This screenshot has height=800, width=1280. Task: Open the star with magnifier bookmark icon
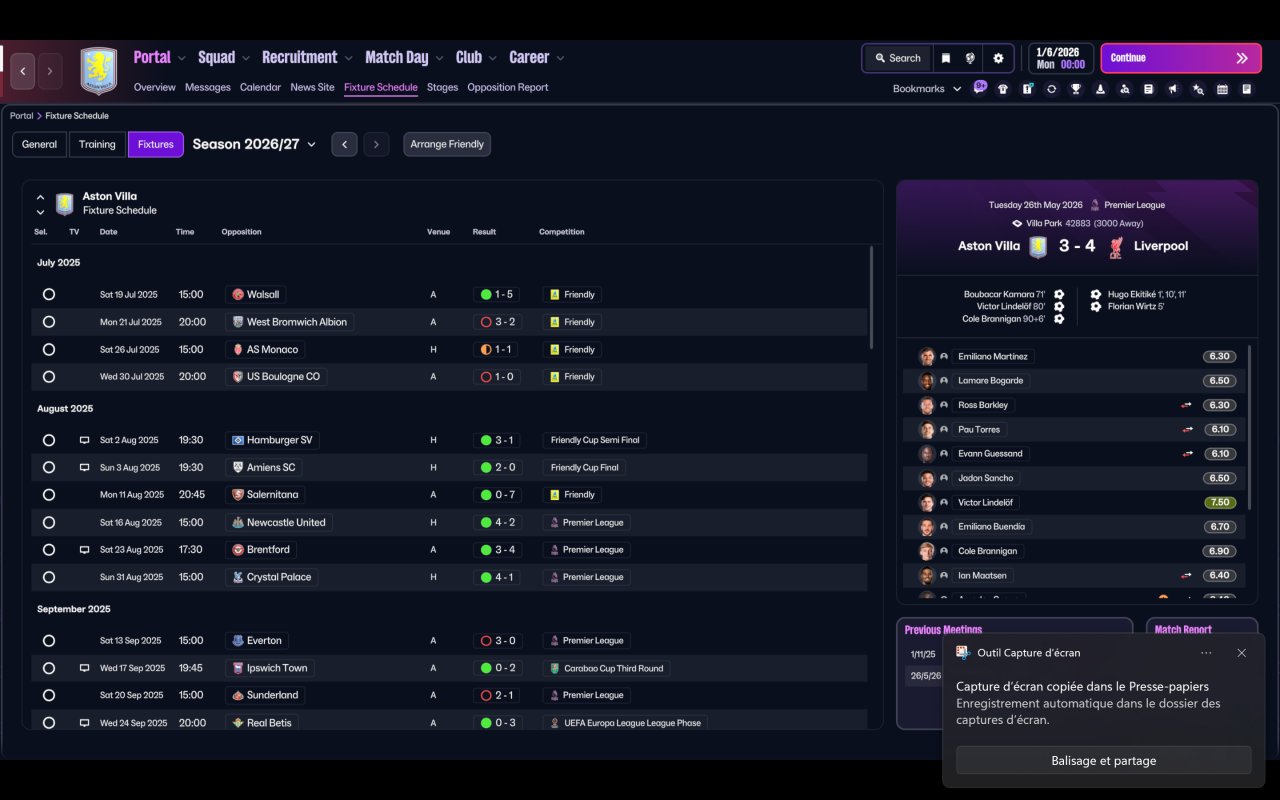(1198, 89)
